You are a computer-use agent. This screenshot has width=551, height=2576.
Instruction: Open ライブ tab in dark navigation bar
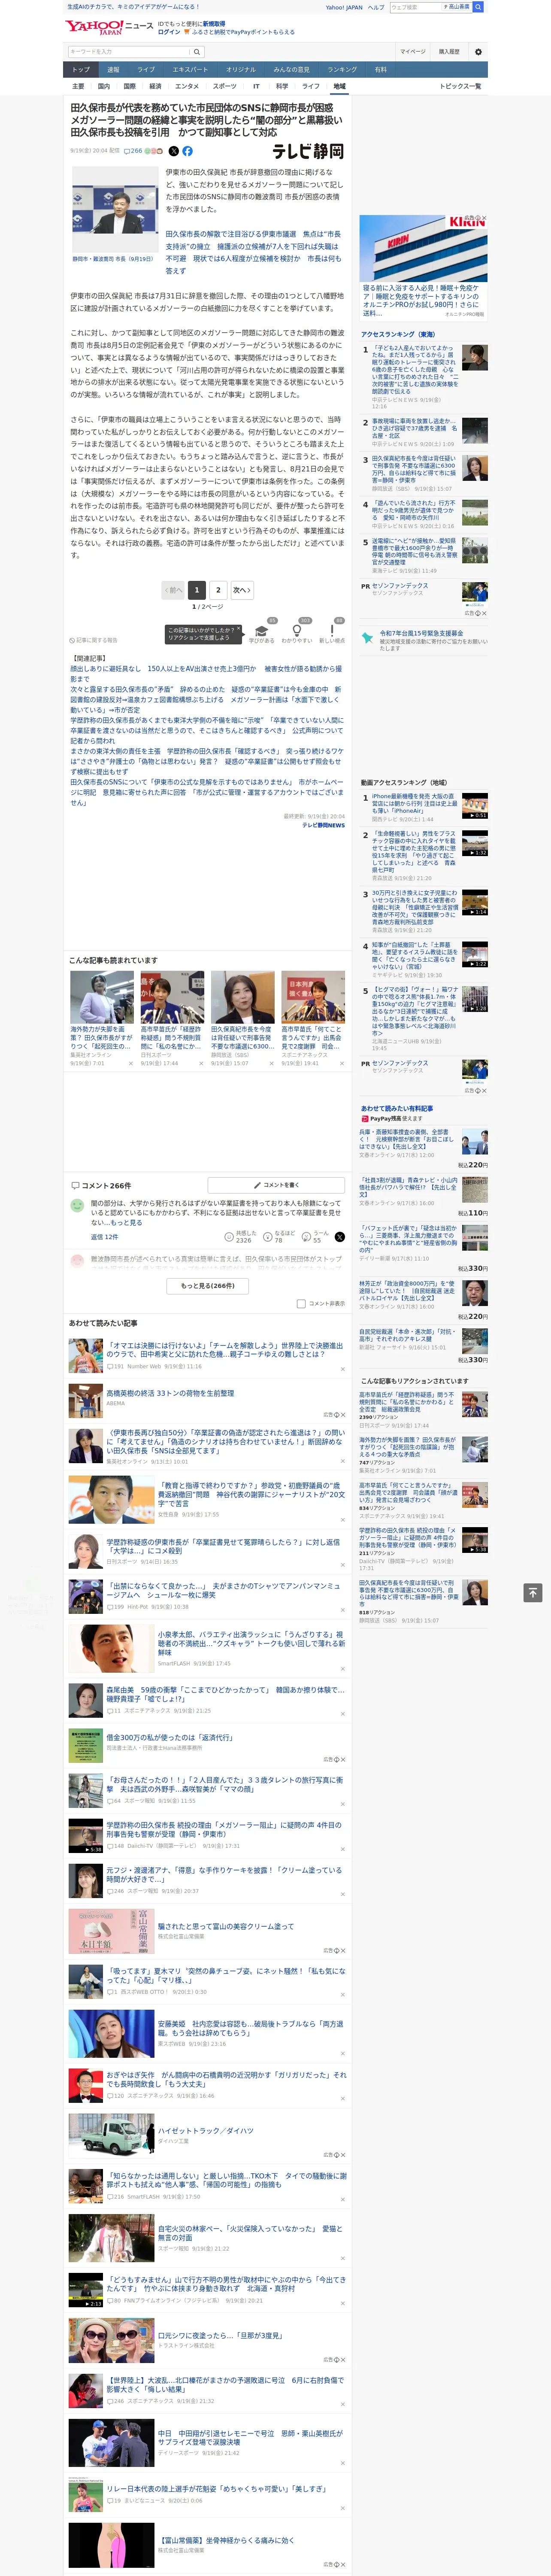point(146,70)
